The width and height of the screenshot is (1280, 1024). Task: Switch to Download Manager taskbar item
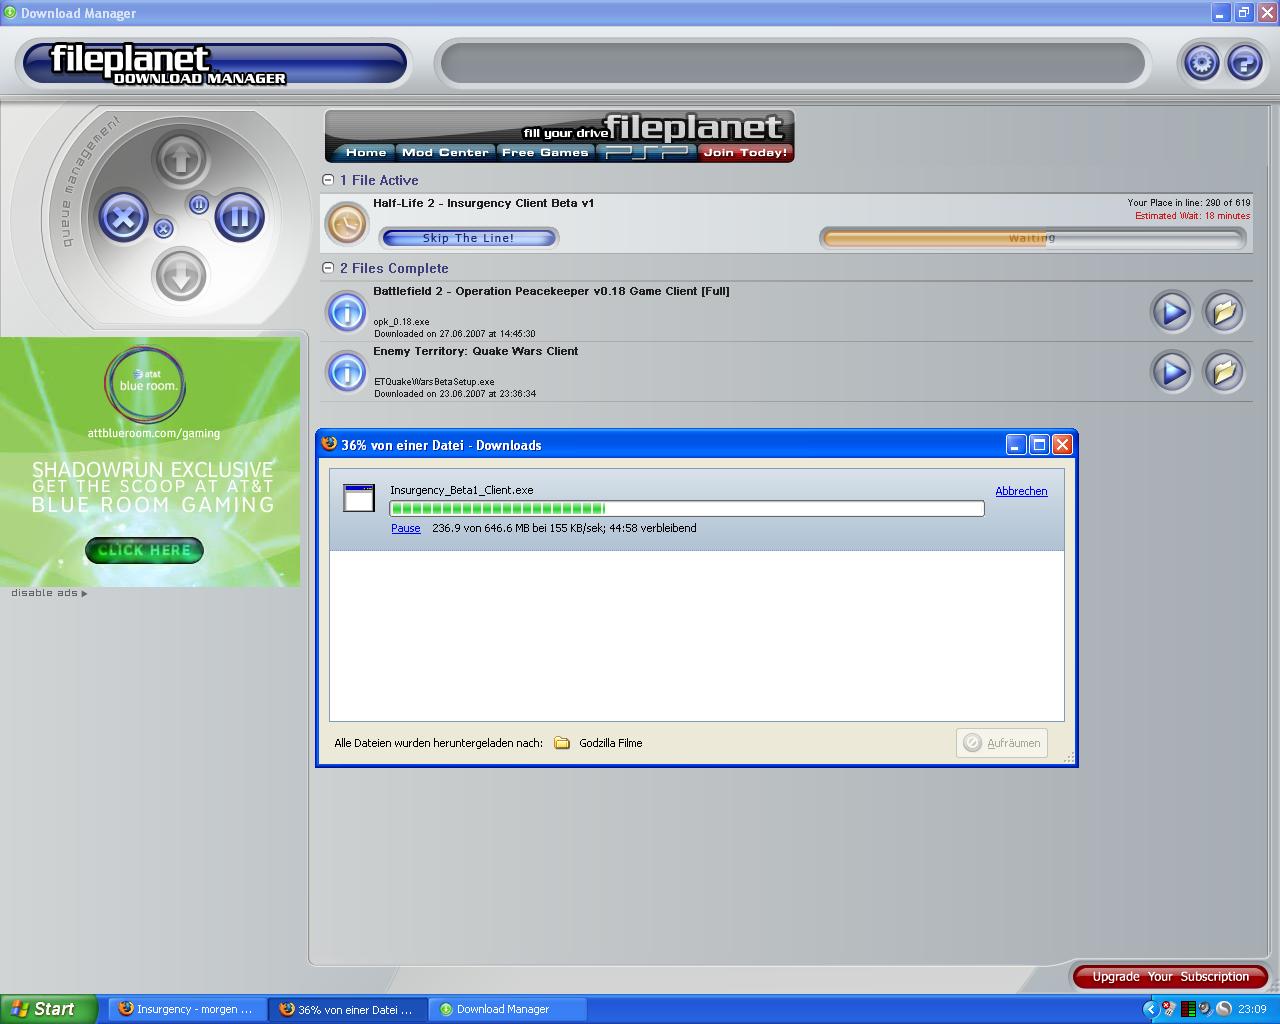pyautogui.click(x=508, y=1009)
